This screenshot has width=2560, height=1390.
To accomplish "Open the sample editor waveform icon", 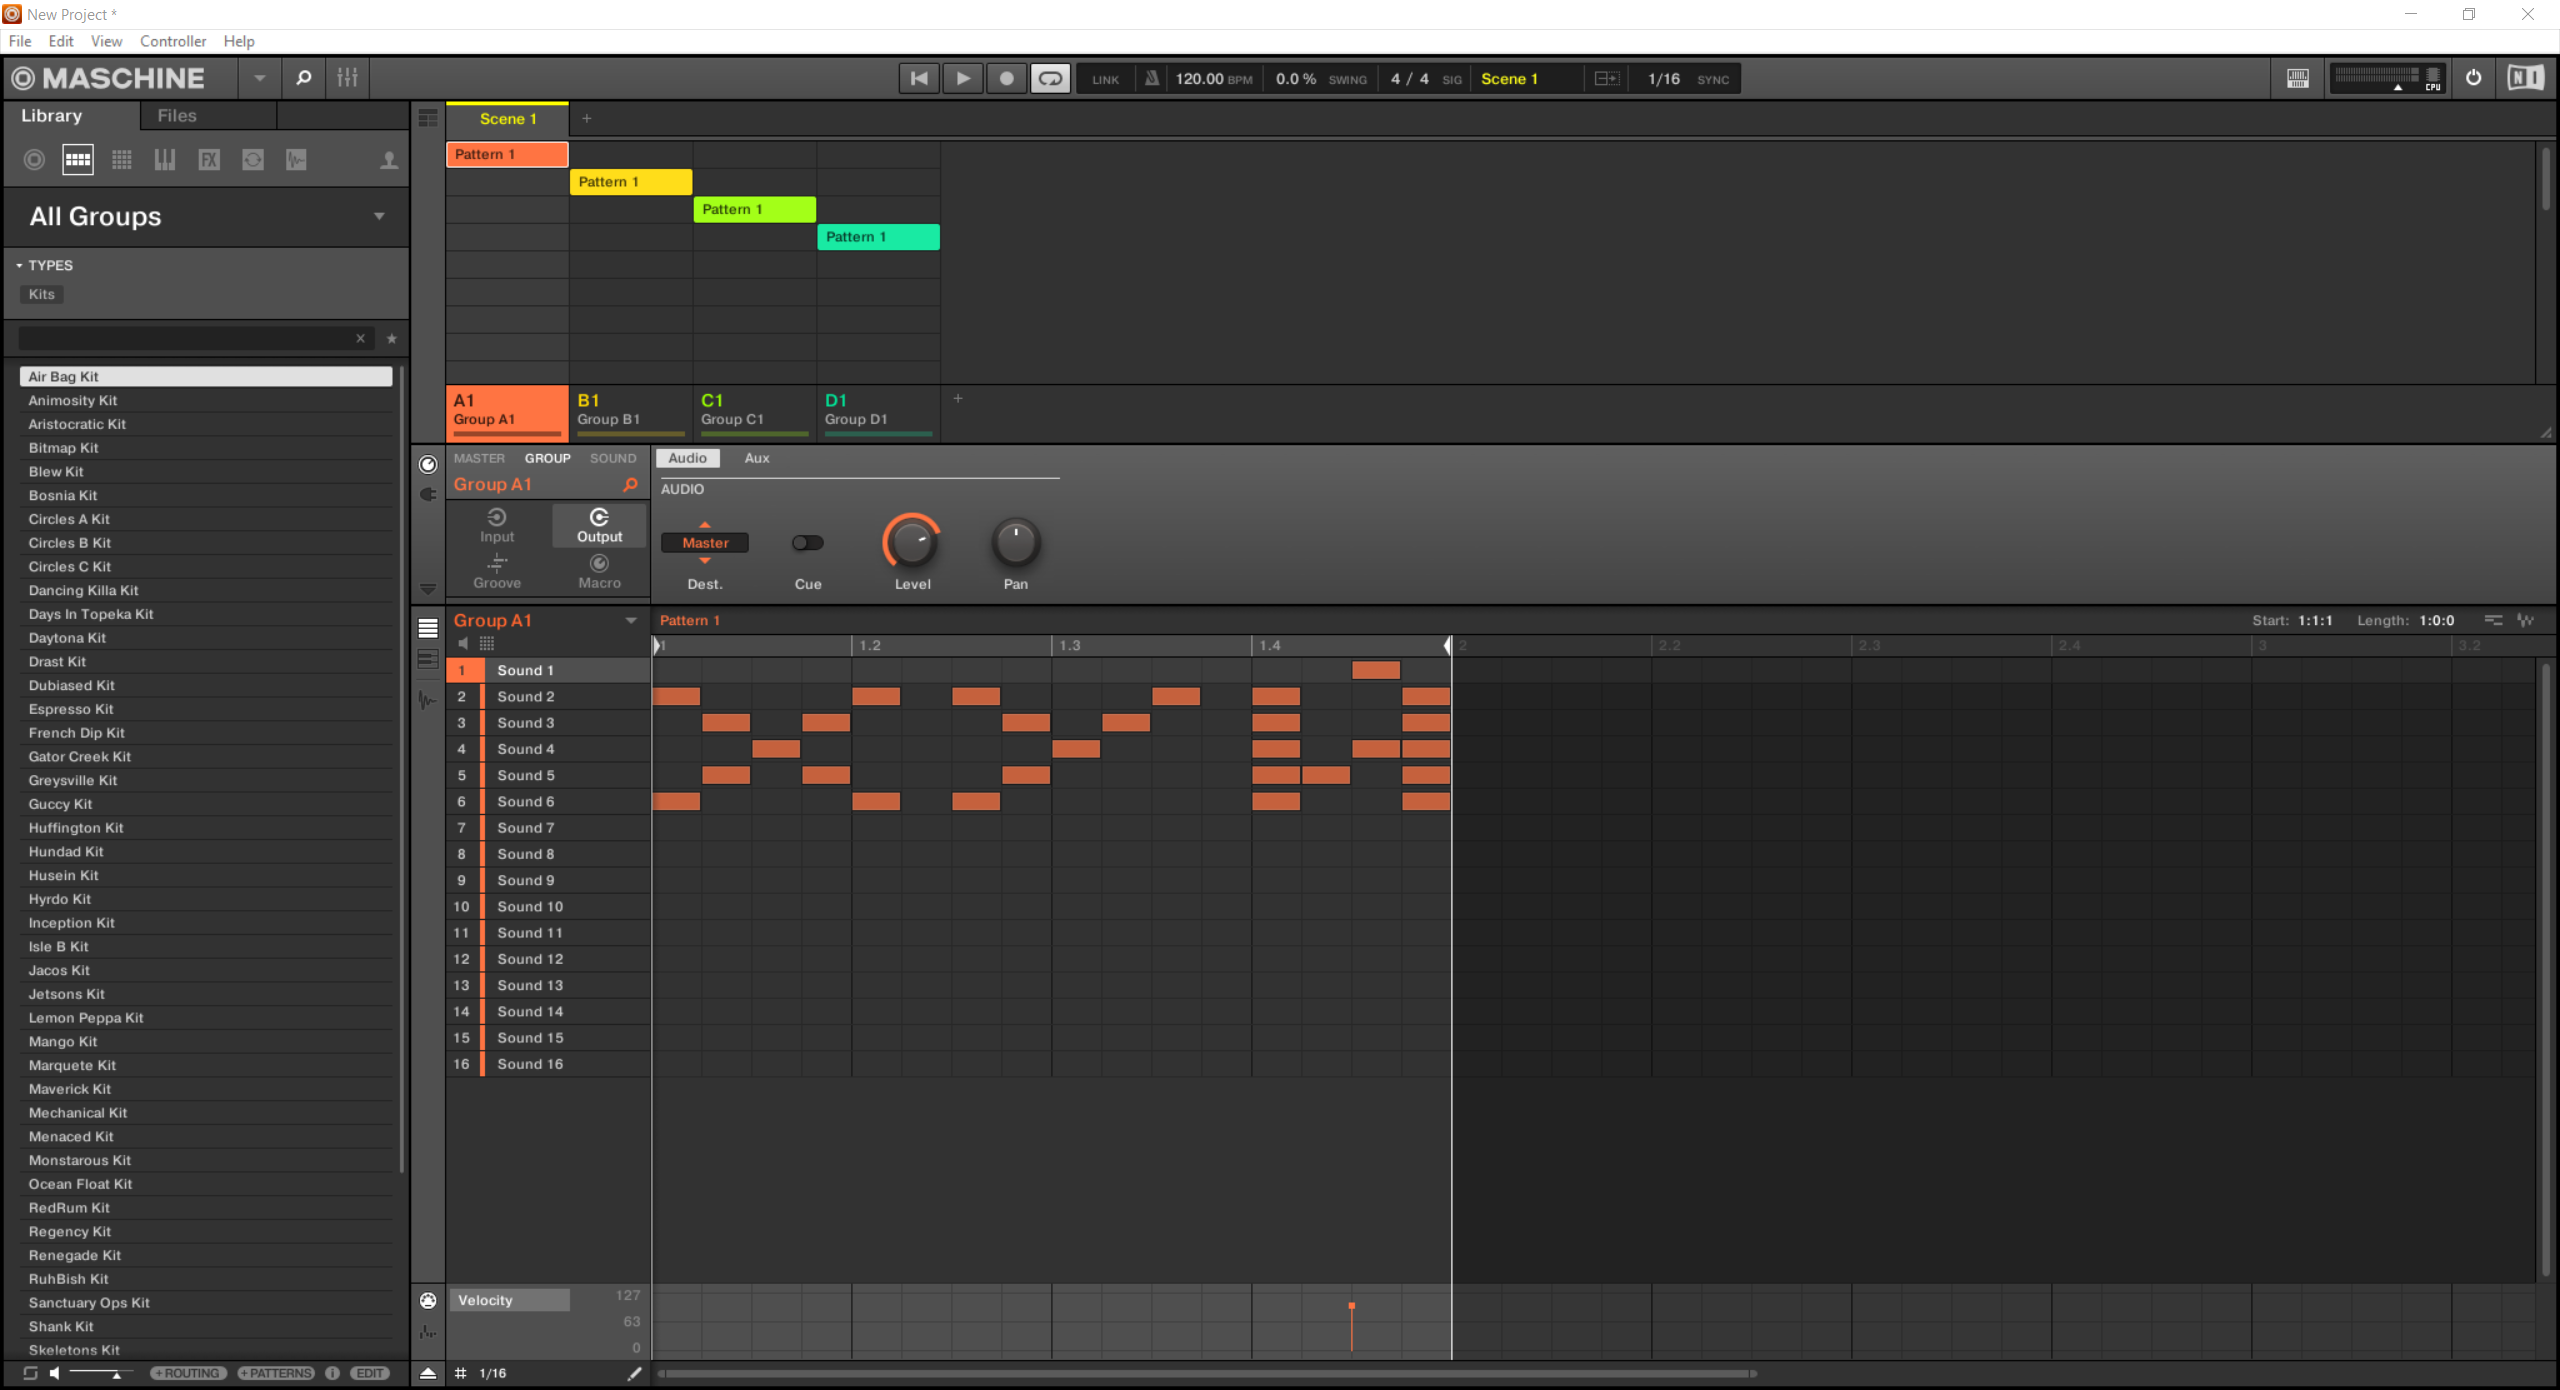I will (x=428, y=701).
